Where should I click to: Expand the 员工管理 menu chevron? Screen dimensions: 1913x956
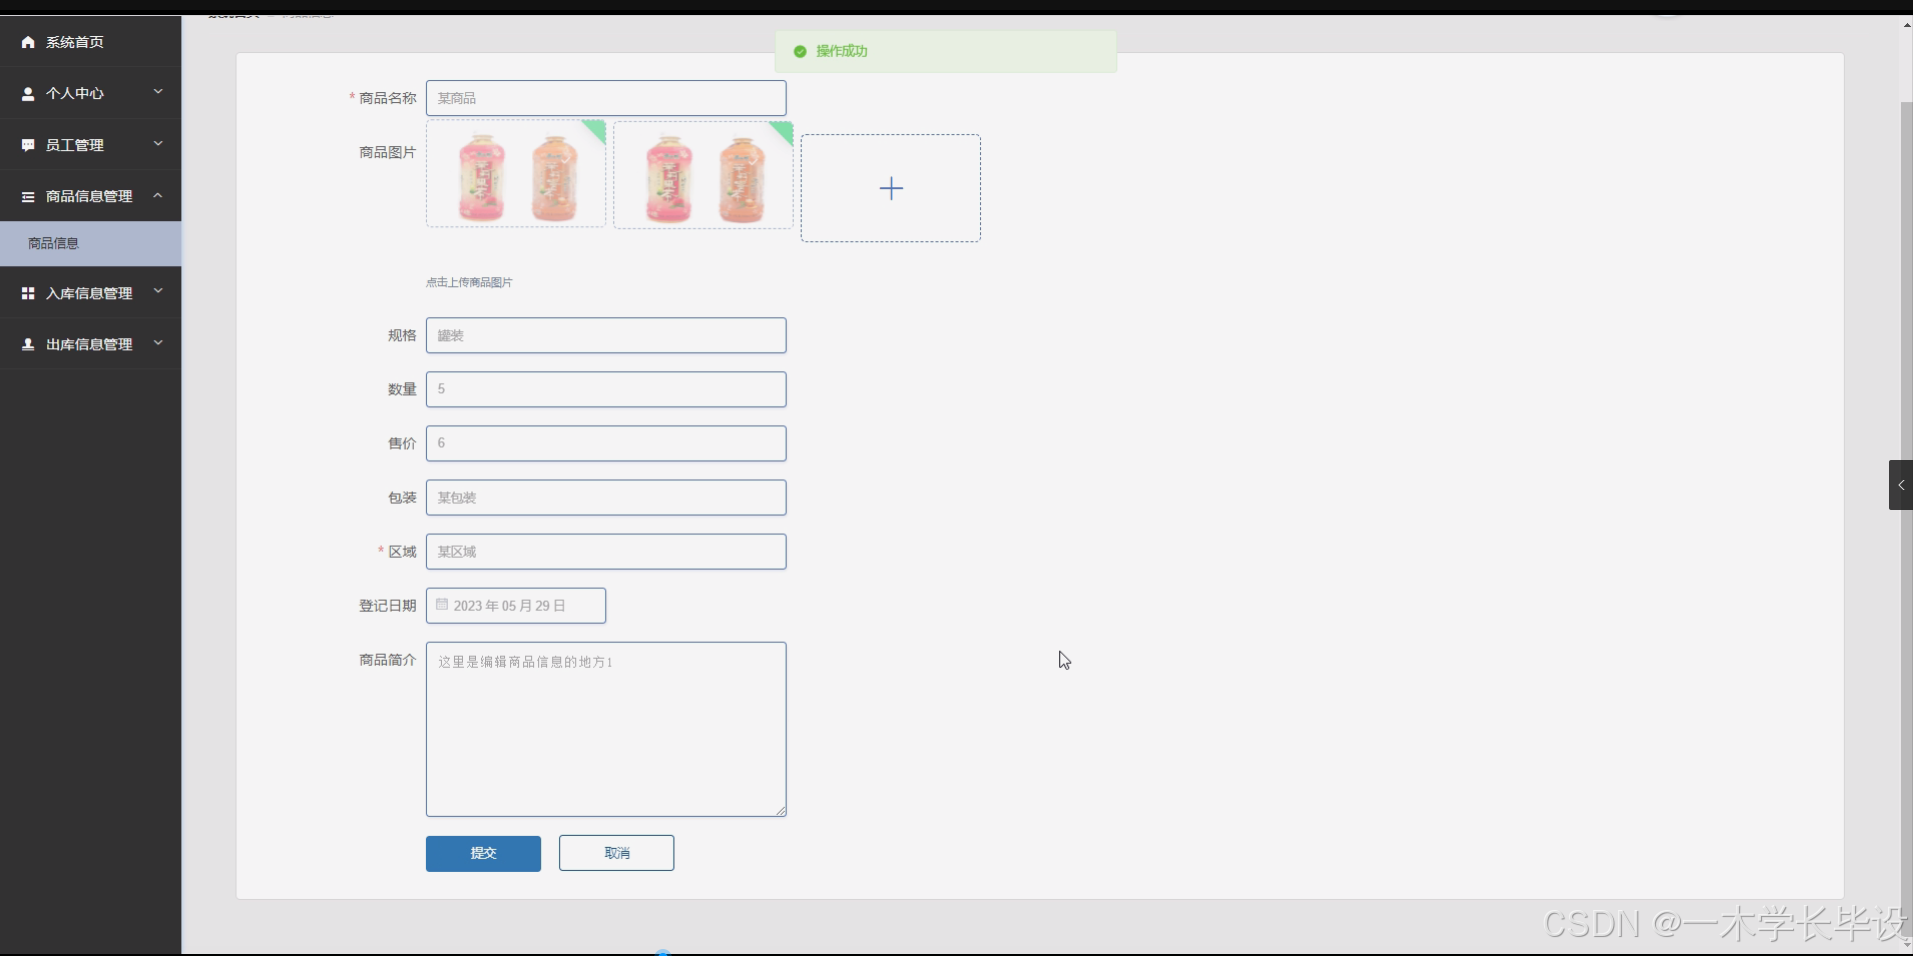tap(158, 143)
